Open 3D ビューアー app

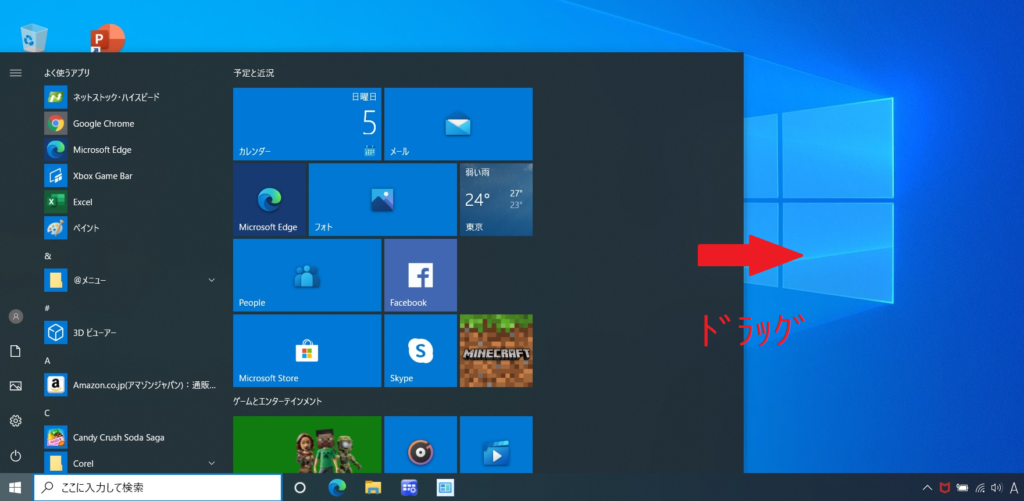(131, 332)
